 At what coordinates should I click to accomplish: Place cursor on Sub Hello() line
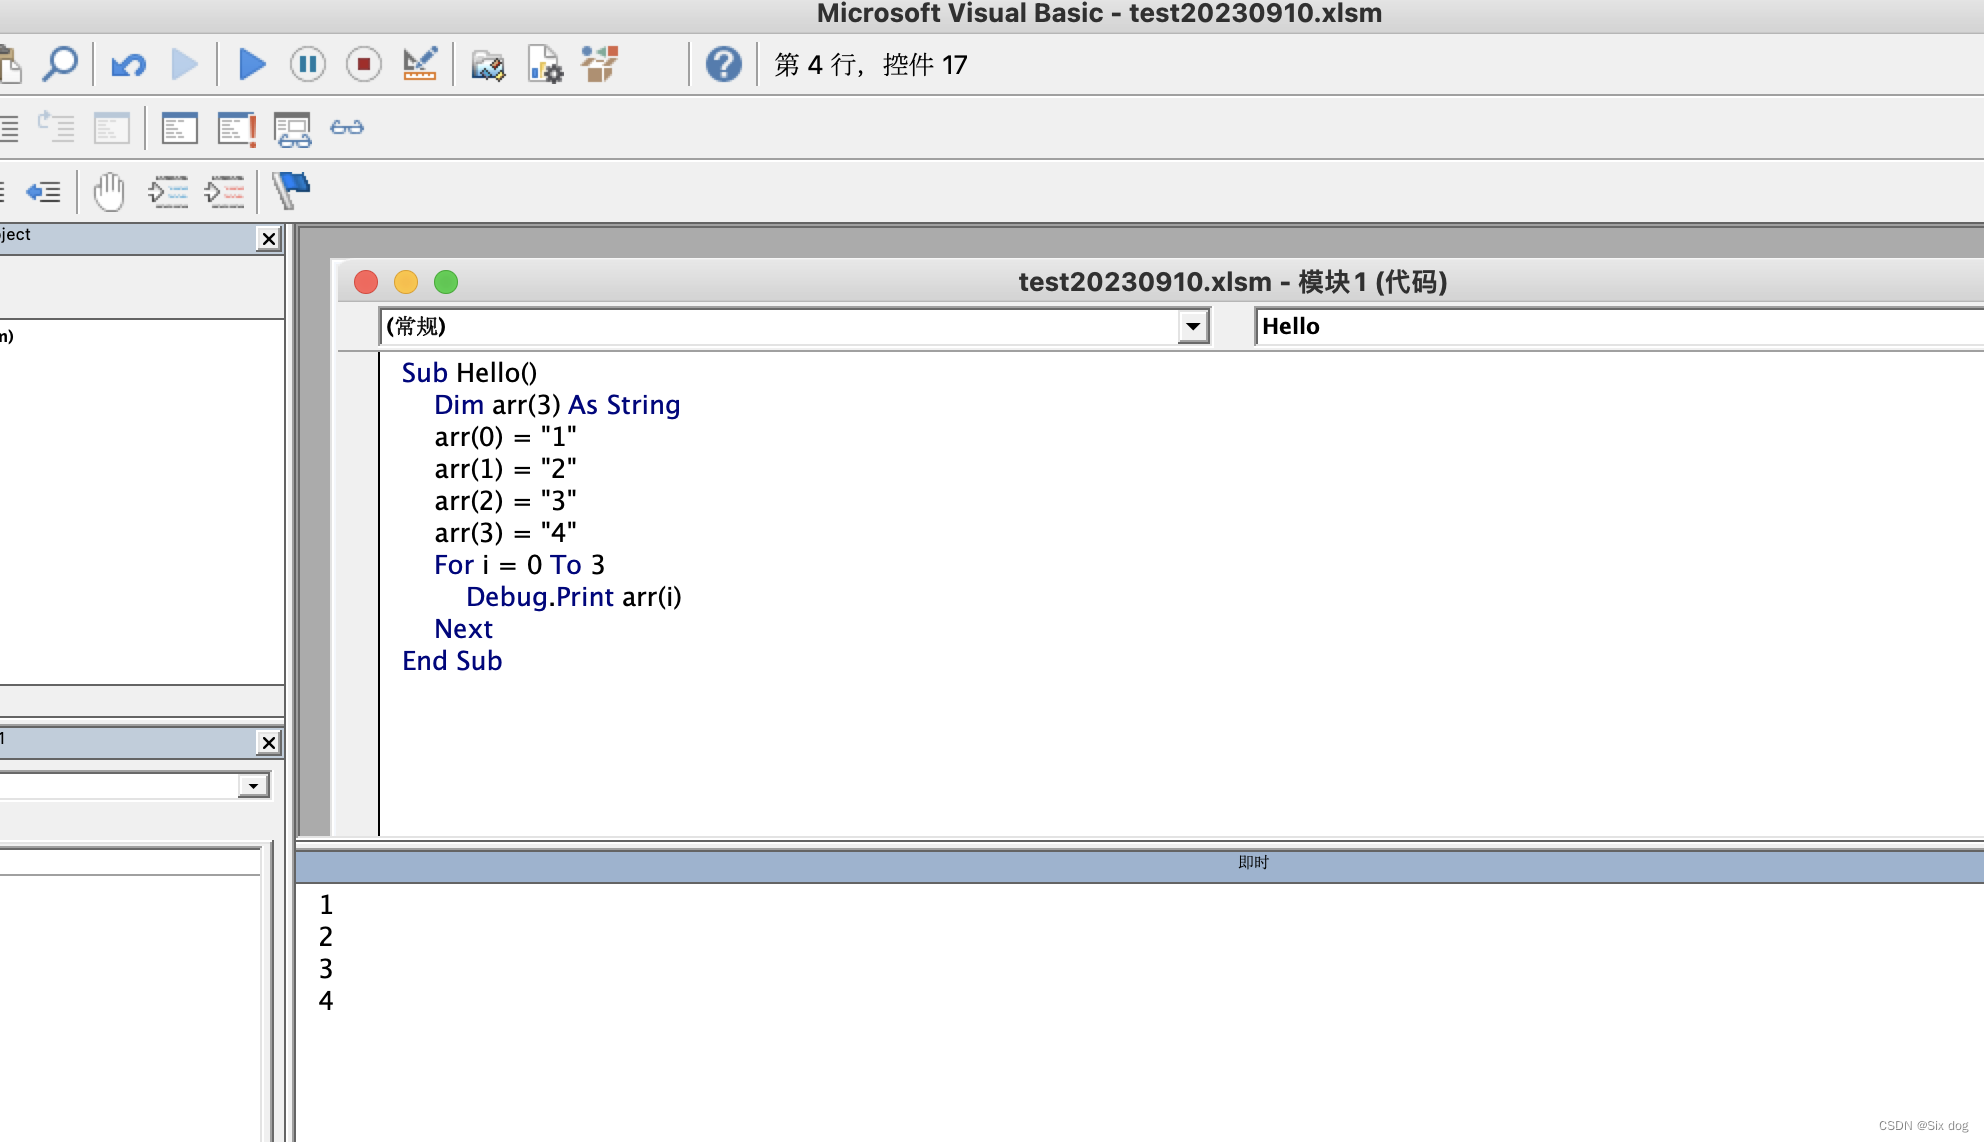(x=469, y=373)
